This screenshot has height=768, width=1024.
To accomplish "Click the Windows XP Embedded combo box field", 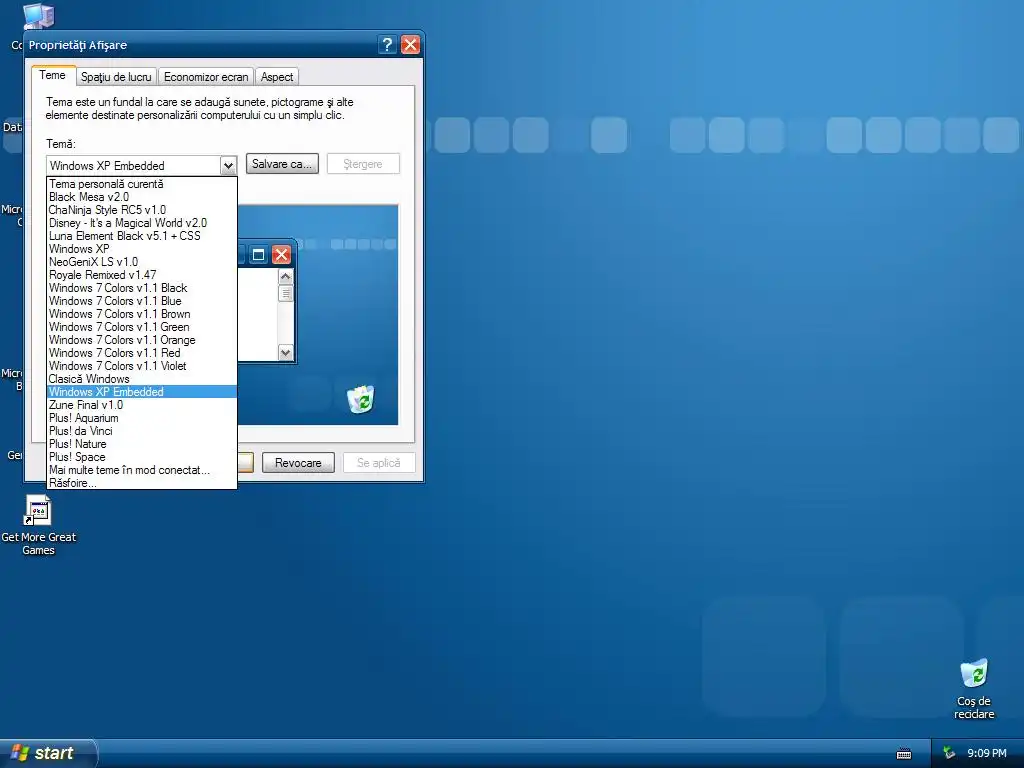I will click(134, 165).
